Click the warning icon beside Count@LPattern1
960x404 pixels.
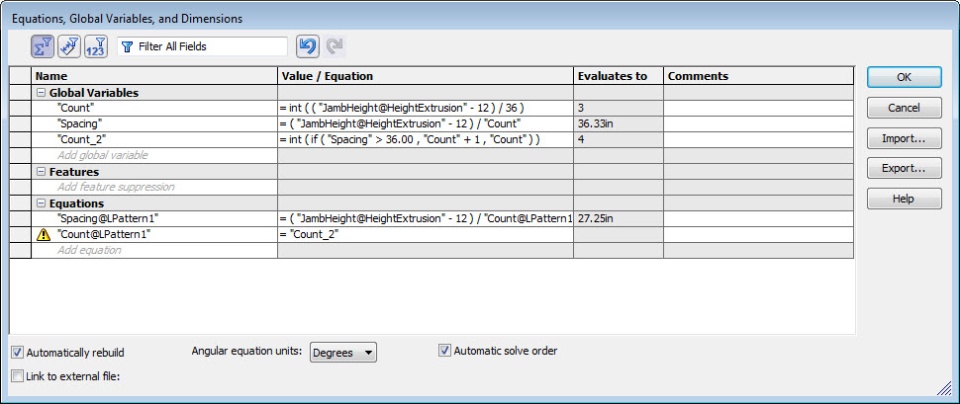click(43, 234)
